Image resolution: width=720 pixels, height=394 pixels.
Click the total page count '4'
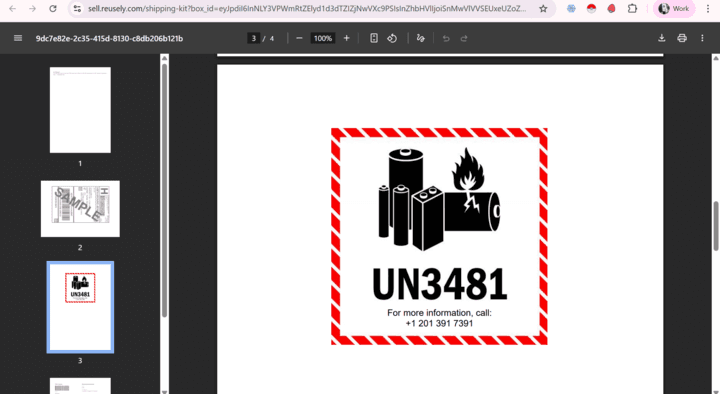(272, 39)
